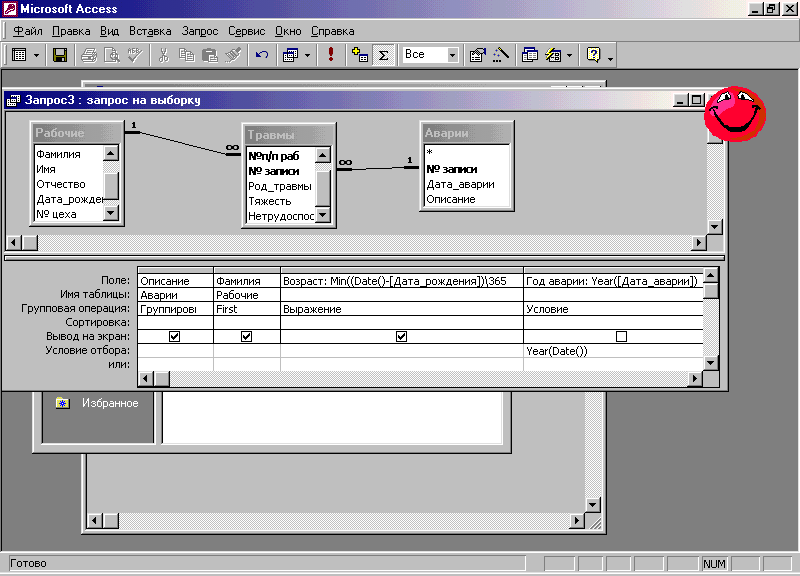Select group operation First cell
The width and height of the screenshot is (800, 576).
[x=247, y=309]
